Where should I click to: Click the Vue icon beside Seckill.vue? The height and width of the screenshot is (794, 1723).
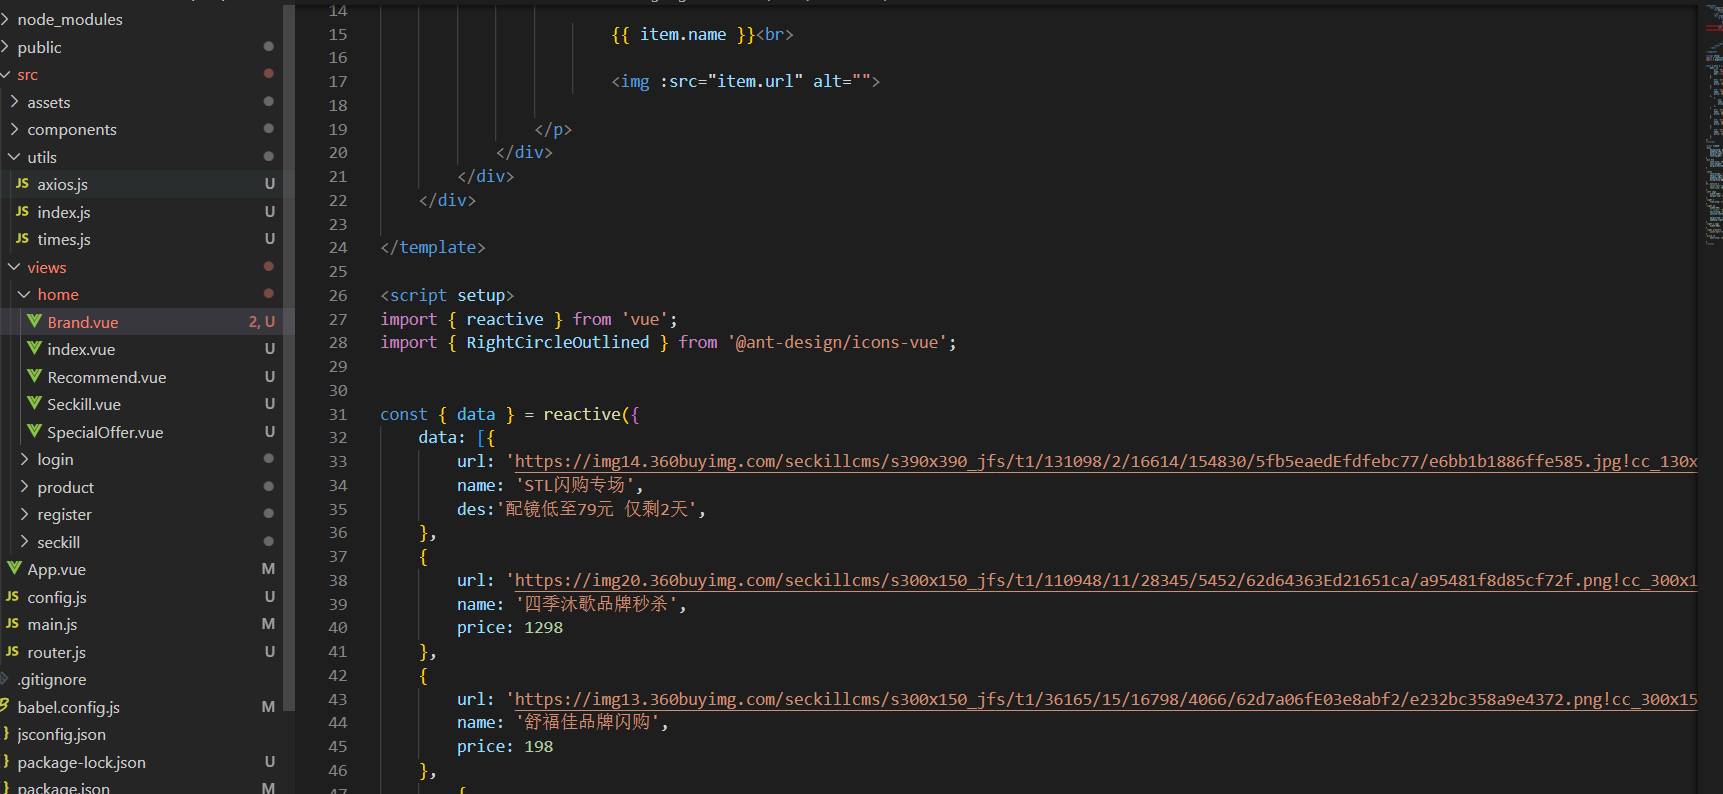pos(34,403)
